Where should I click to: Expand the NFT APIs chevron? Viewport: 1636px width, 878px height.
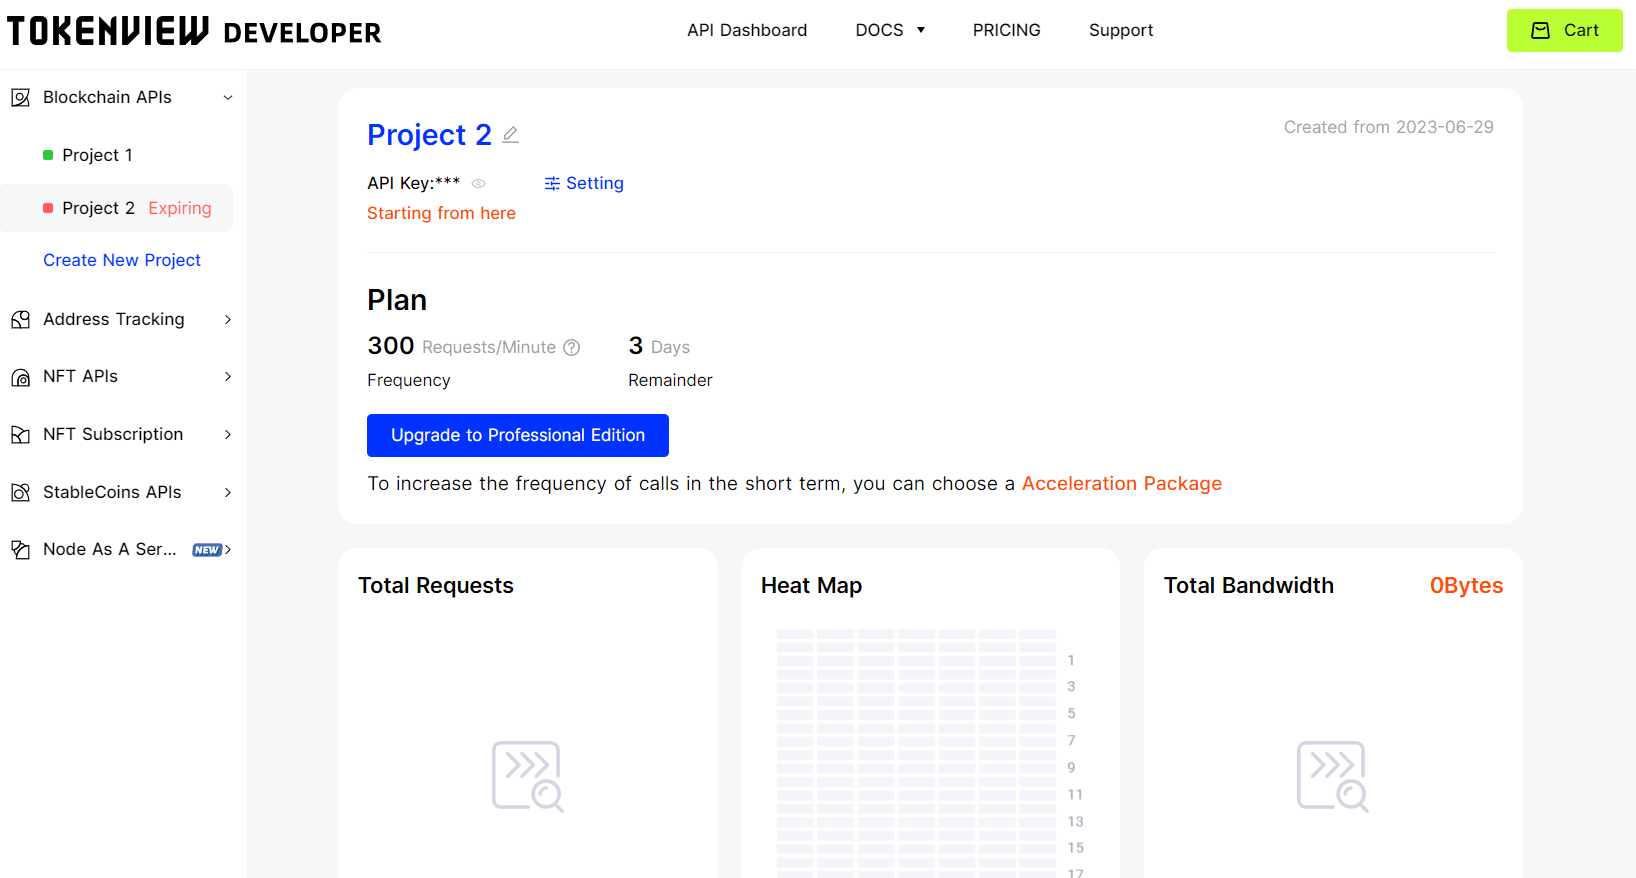(228, 376)
